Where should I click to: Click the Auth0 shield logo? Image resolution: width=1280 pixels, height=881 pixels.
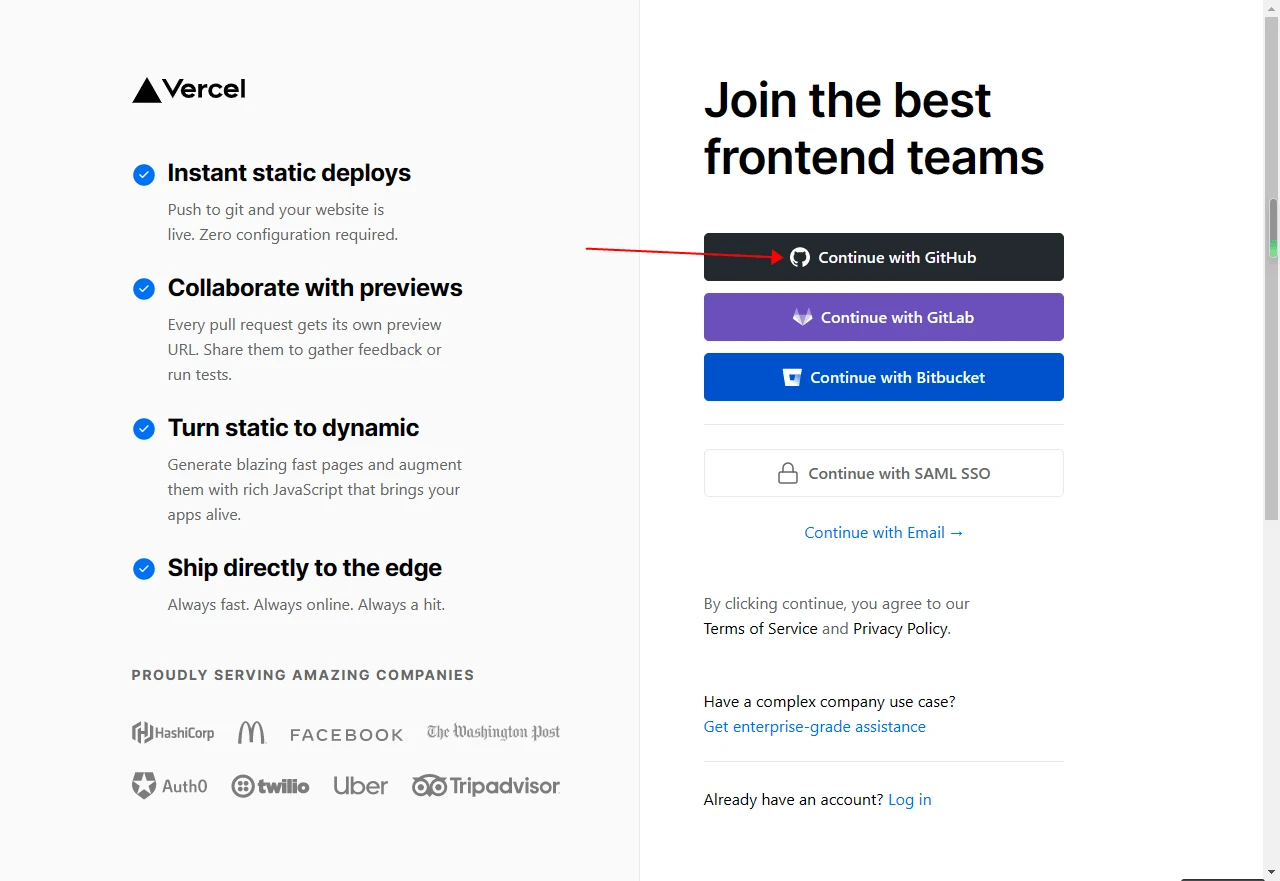click(x=145, y=786)
